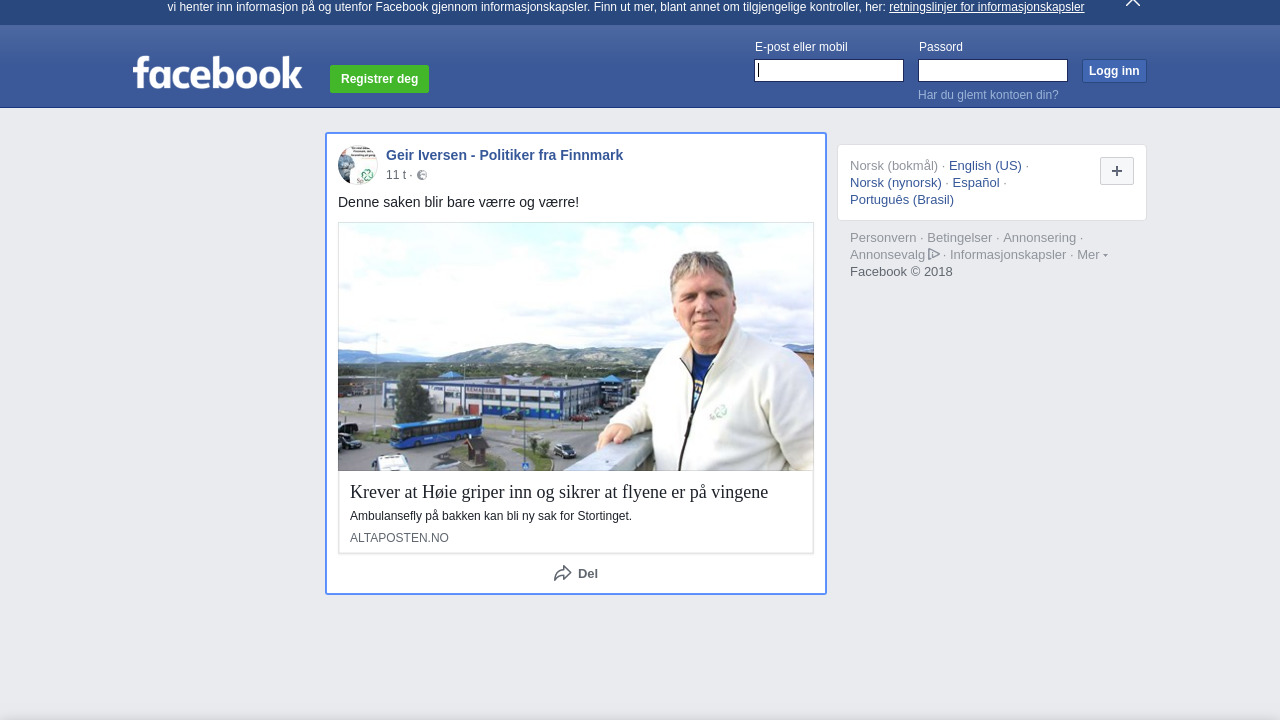Switch language to English (US)
1280x720 pixels.
[x=985, y=166]
